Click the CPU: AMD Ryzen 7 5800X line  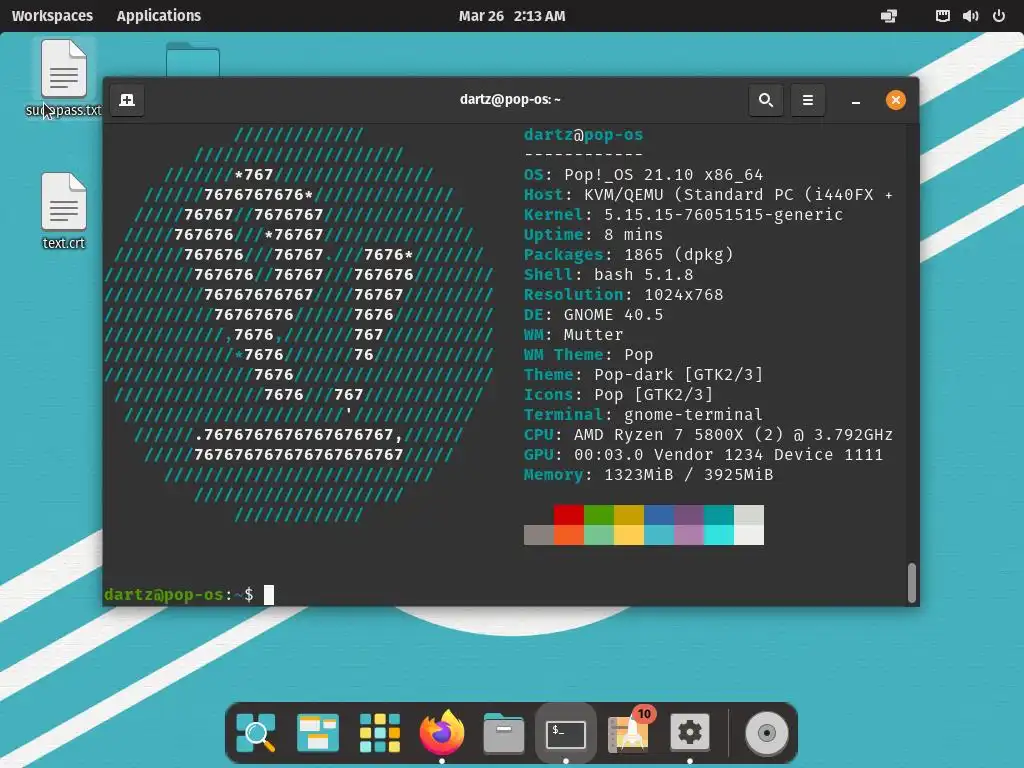click(x=708, y=435)
